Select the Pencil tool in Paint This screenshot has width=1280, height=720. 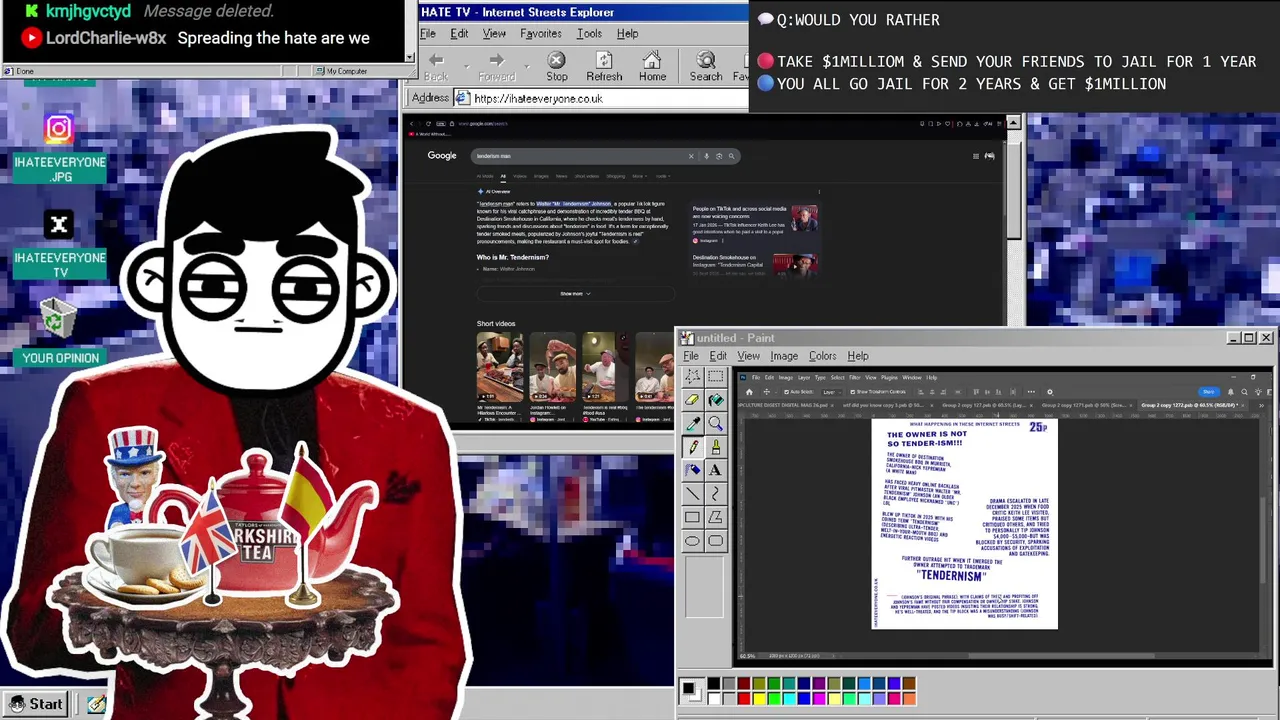pyautogui.click(x=692, y=447)
